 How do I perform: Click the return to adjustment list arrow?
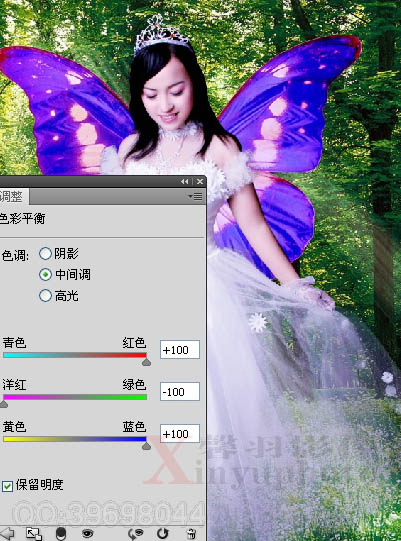(7, 533)
